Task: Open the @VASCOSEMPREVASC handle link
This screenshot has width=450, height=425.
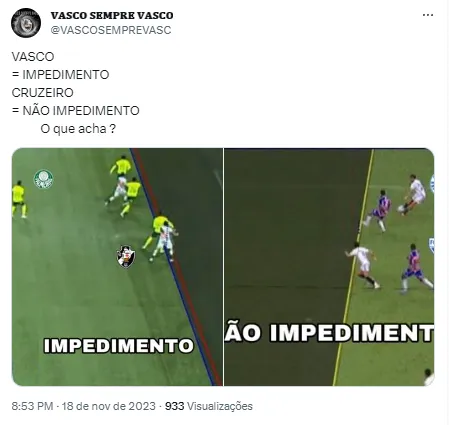Action: coord(111,30)
